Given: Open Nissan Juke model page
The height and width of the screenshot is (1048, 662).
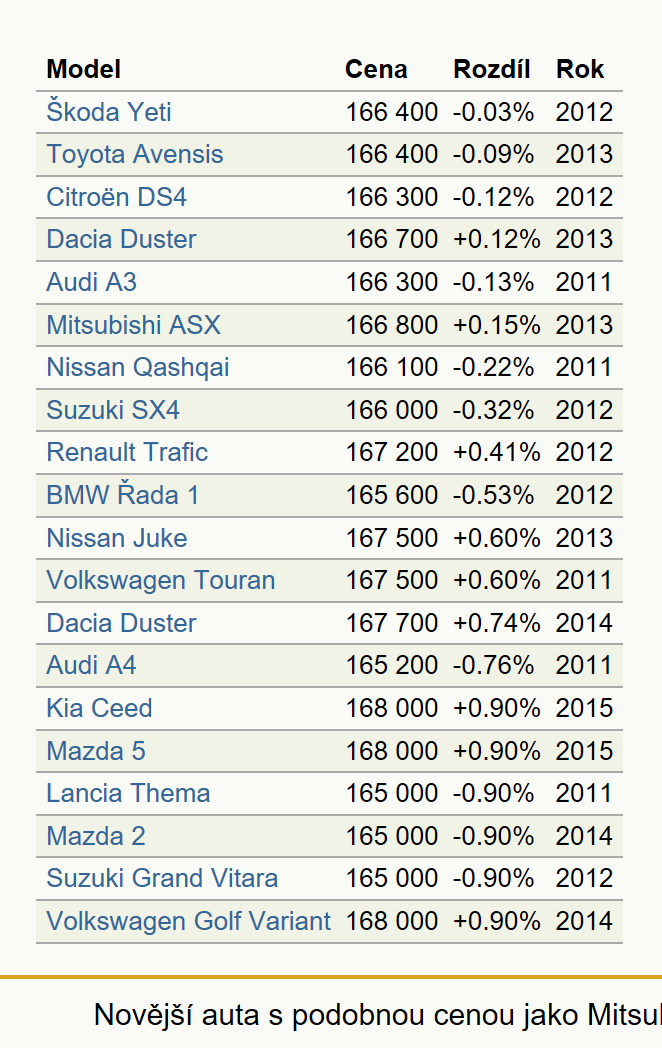Looking at the screenshot, I should [x=117, y=538].
